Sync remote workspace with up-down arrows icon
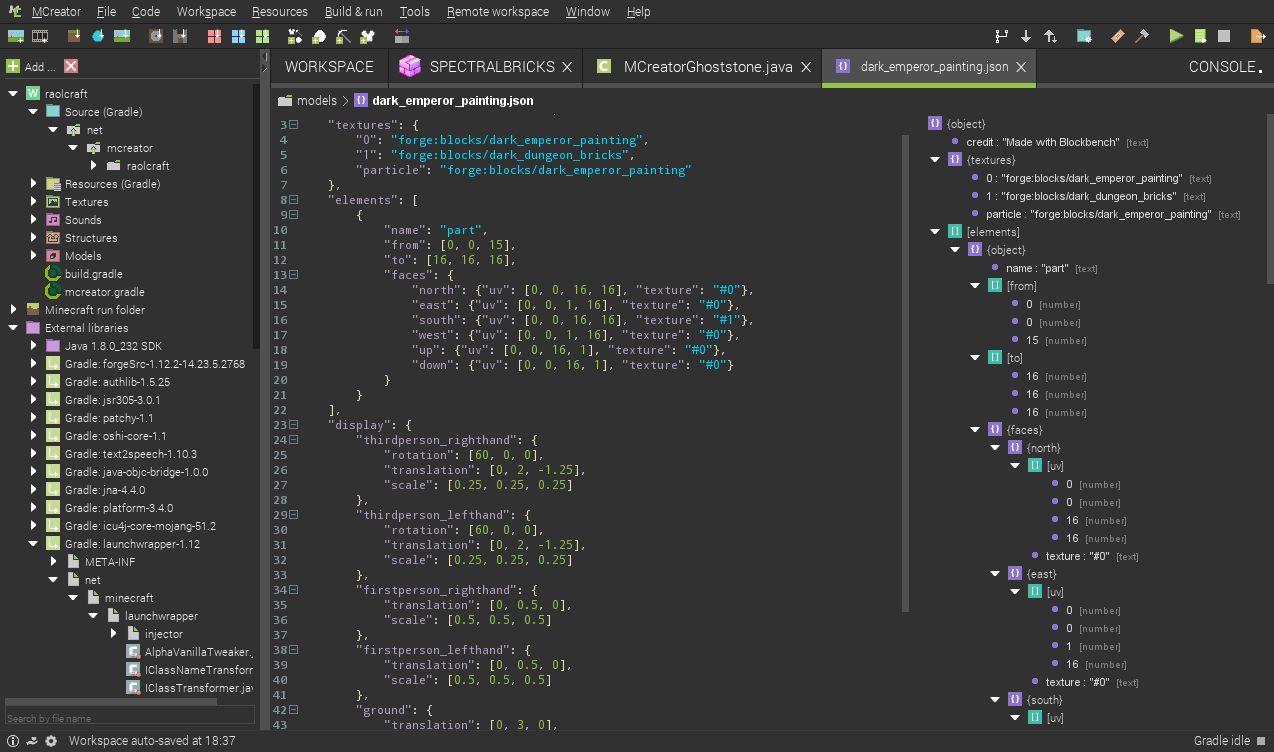 click(1050, 36)
